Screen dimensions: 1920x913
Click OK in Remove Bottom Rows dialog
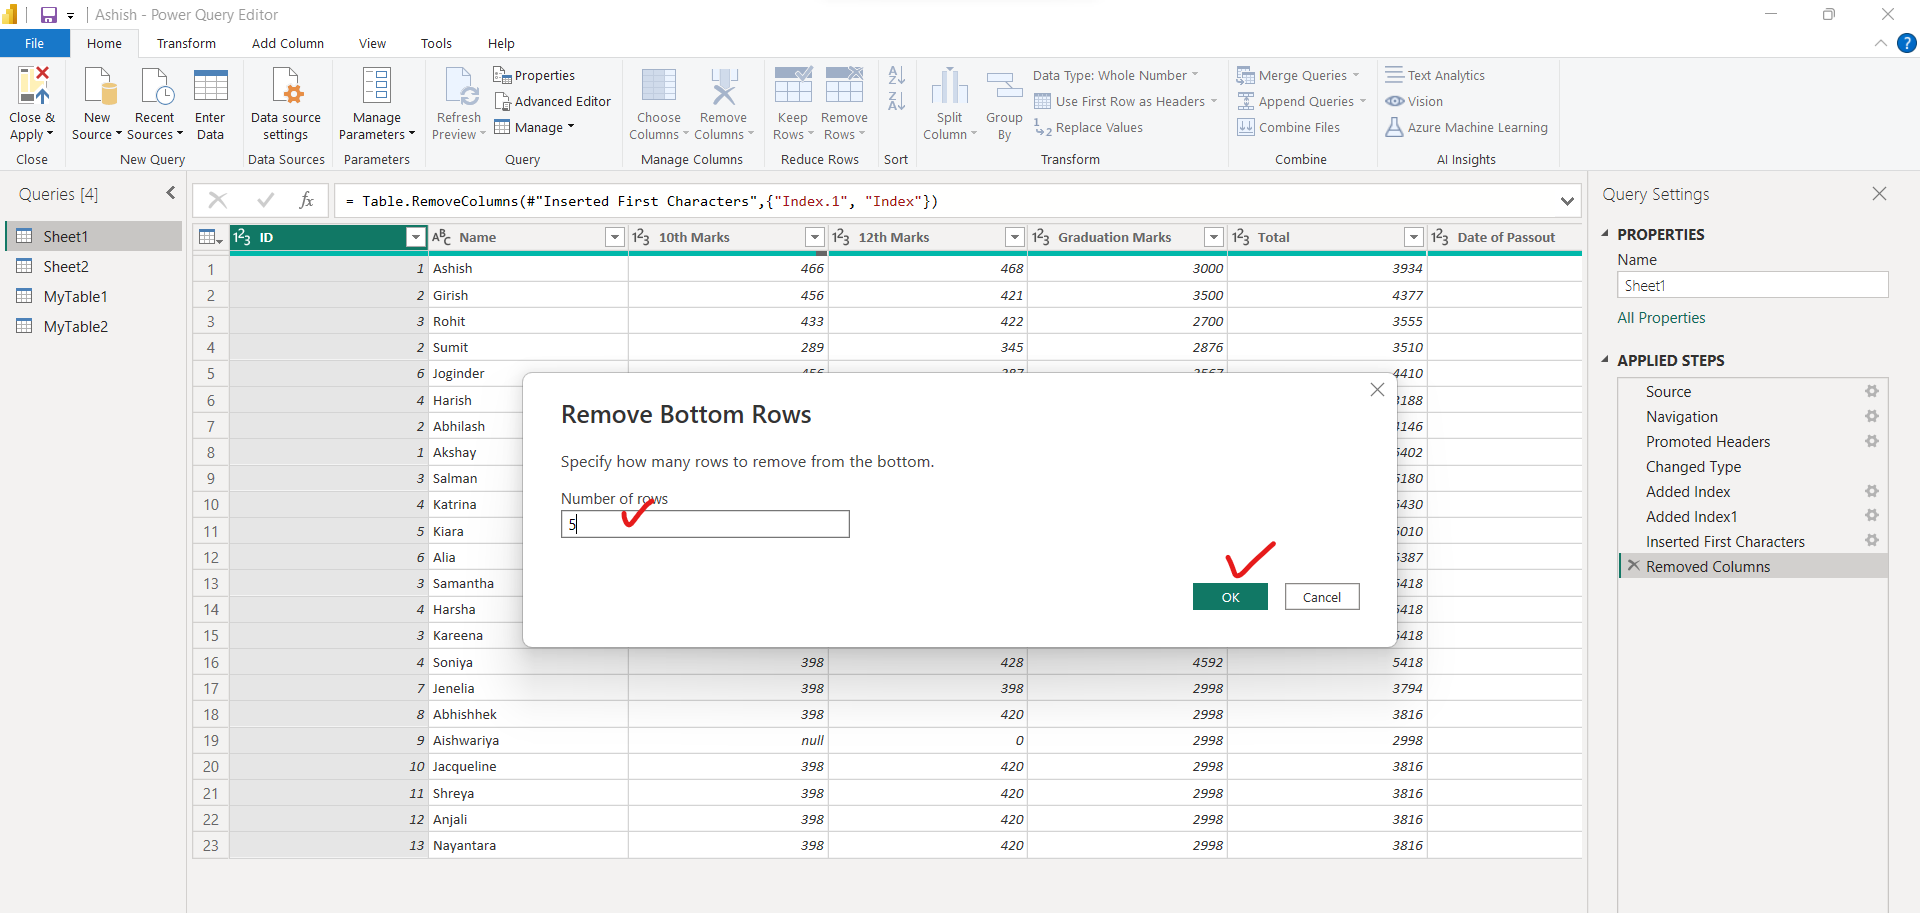[x=1229, y=597]
